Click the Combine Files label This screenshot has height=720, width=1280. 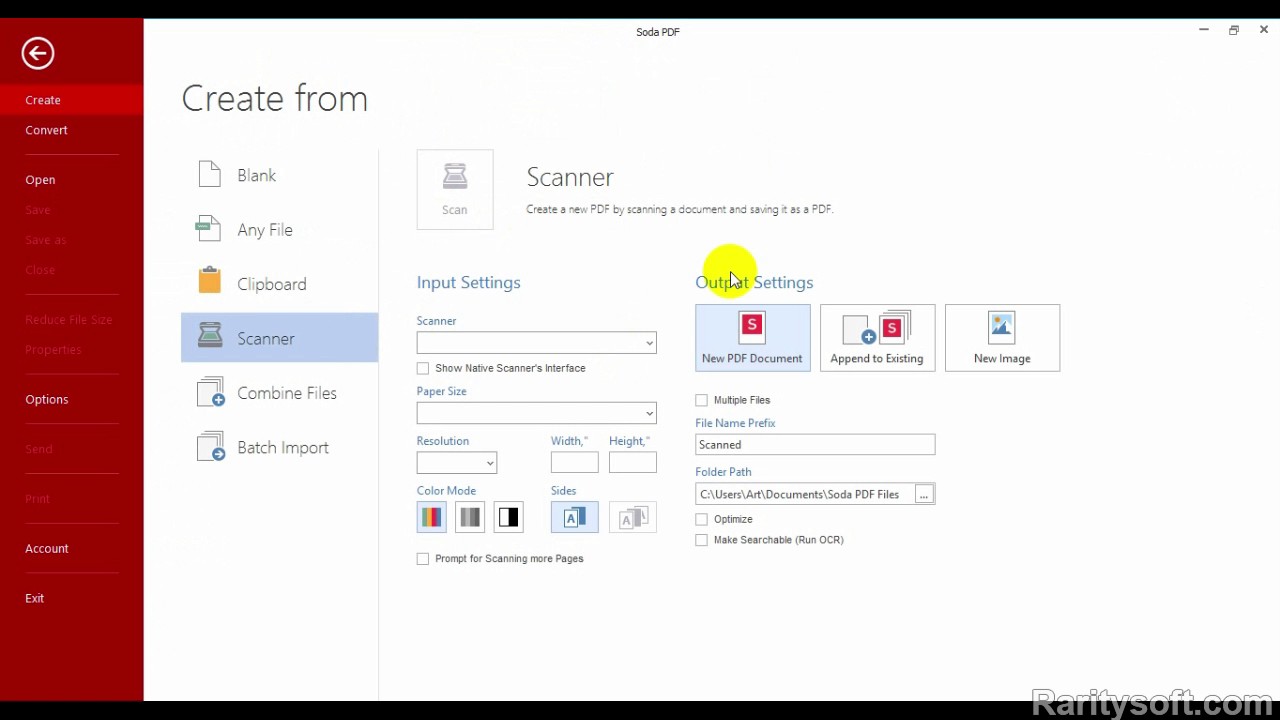287,393
